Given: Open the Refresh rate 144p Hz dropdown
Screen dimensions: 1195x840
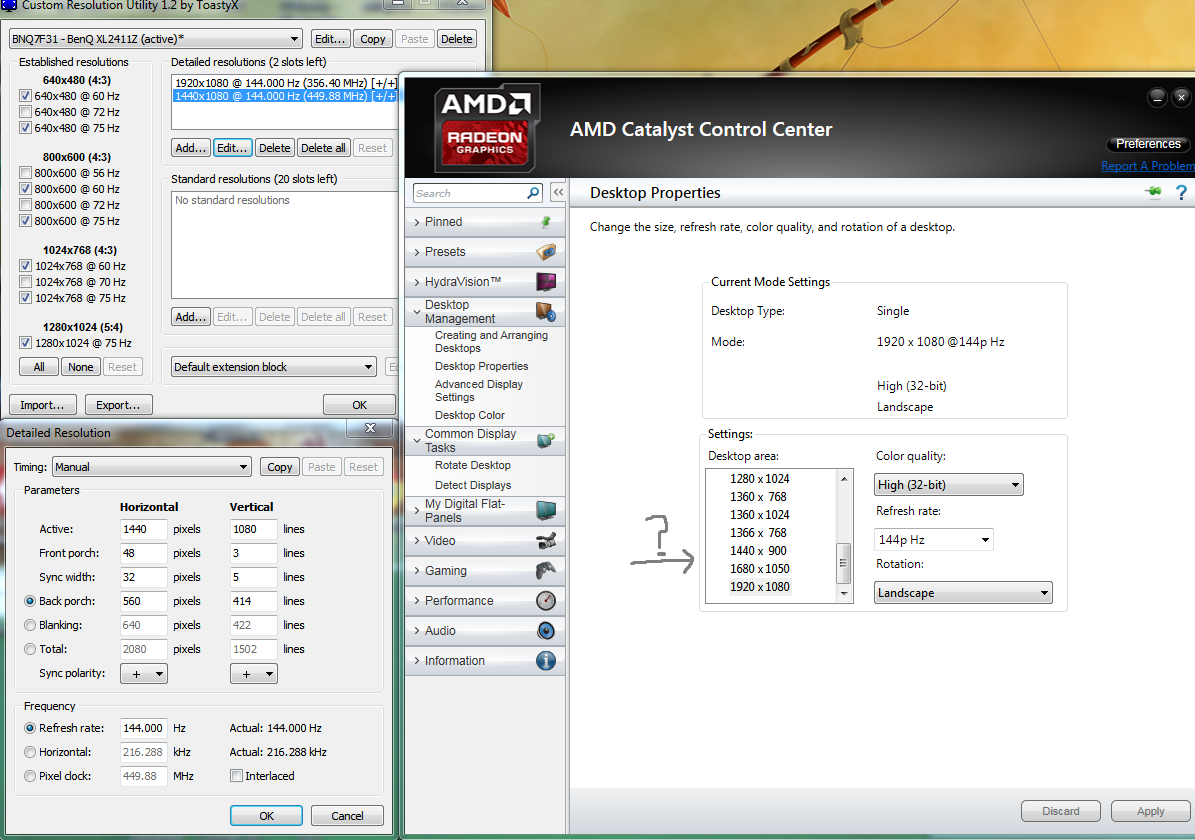Looking at the screenshot, I should (x=934, y=540).
